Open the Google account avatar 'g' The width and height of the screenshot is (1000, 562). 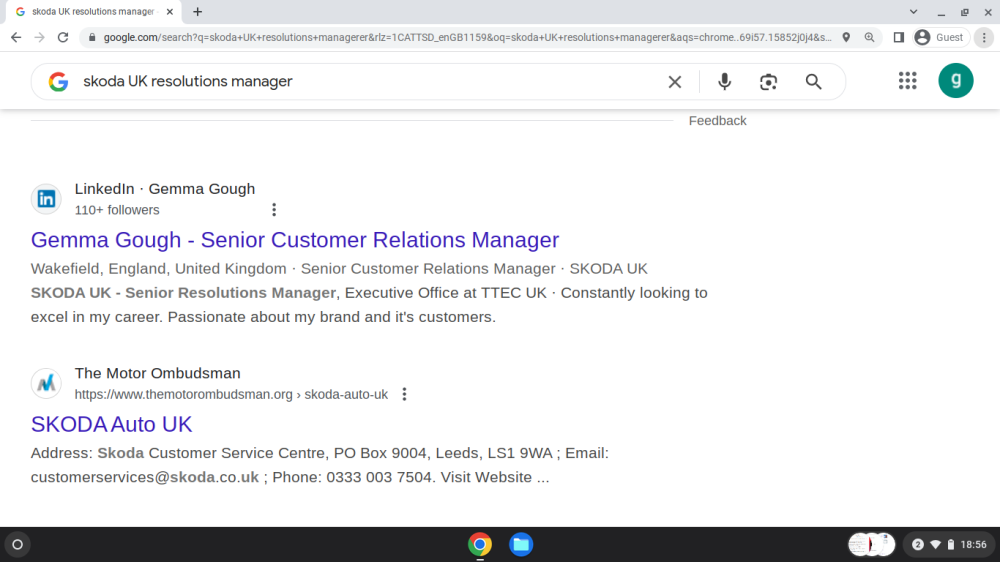(x=955, y=80)
